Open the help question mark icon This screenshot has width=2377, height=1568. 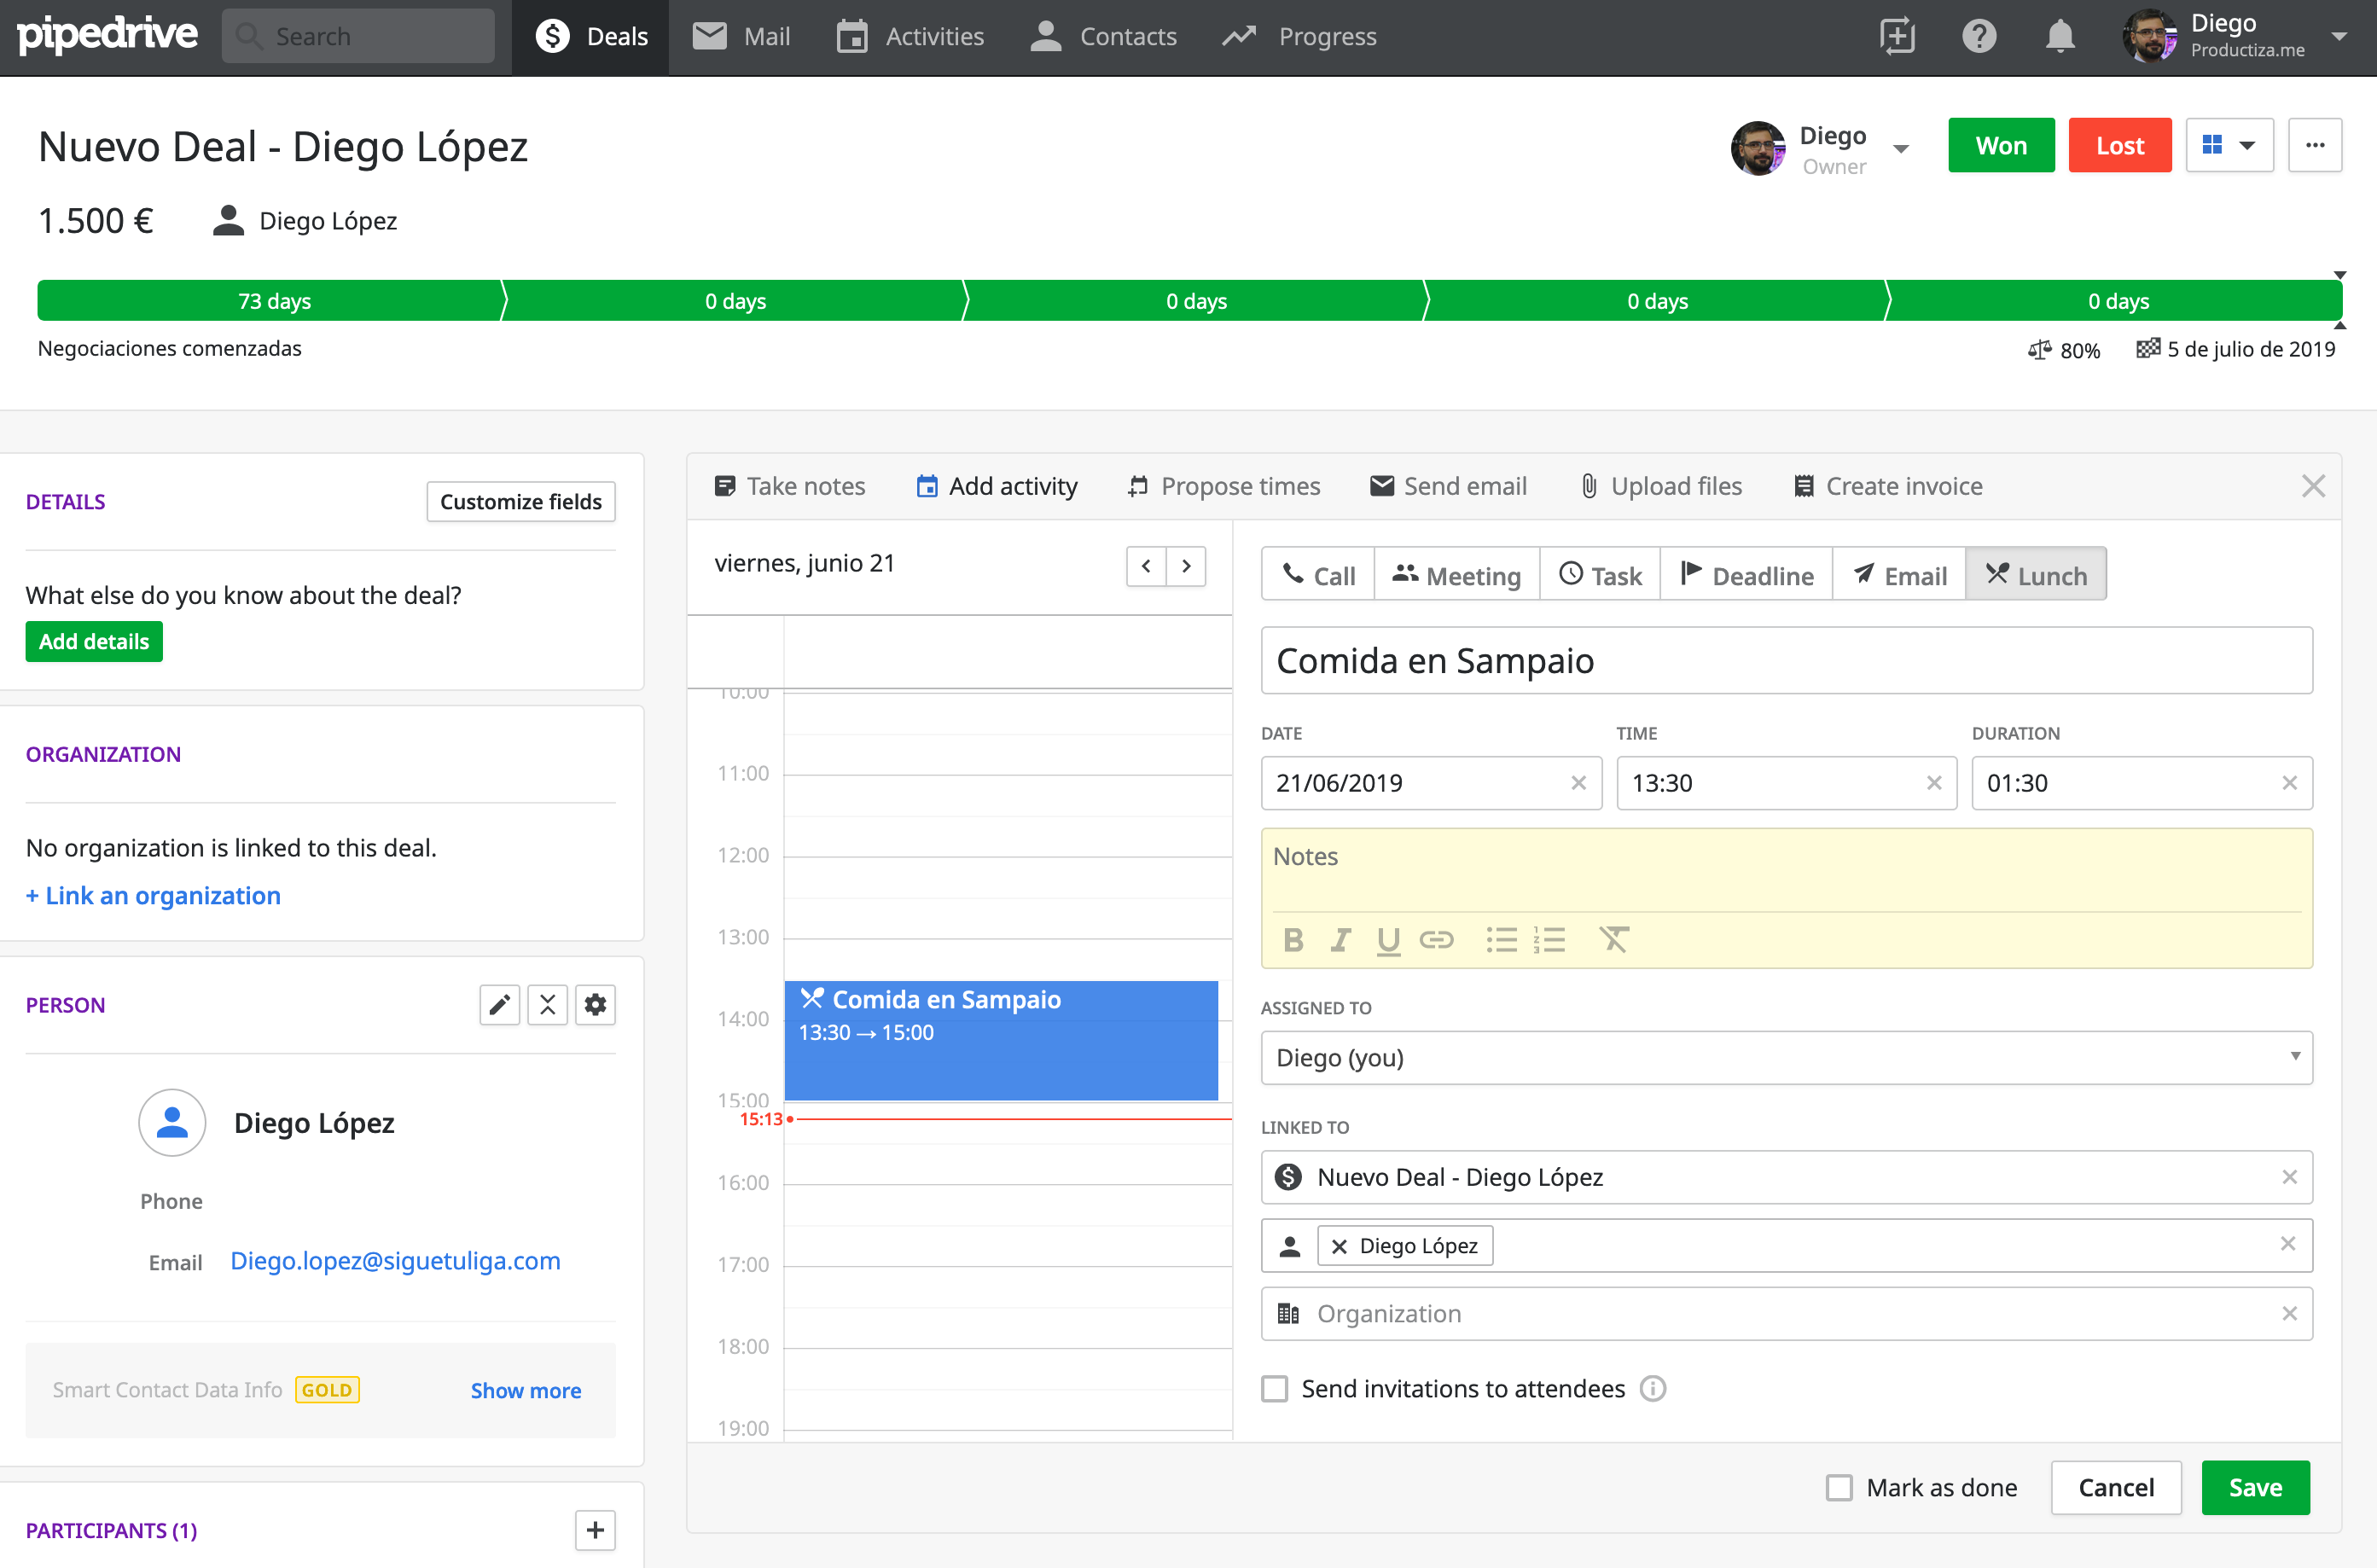[x=1978, y=37]
